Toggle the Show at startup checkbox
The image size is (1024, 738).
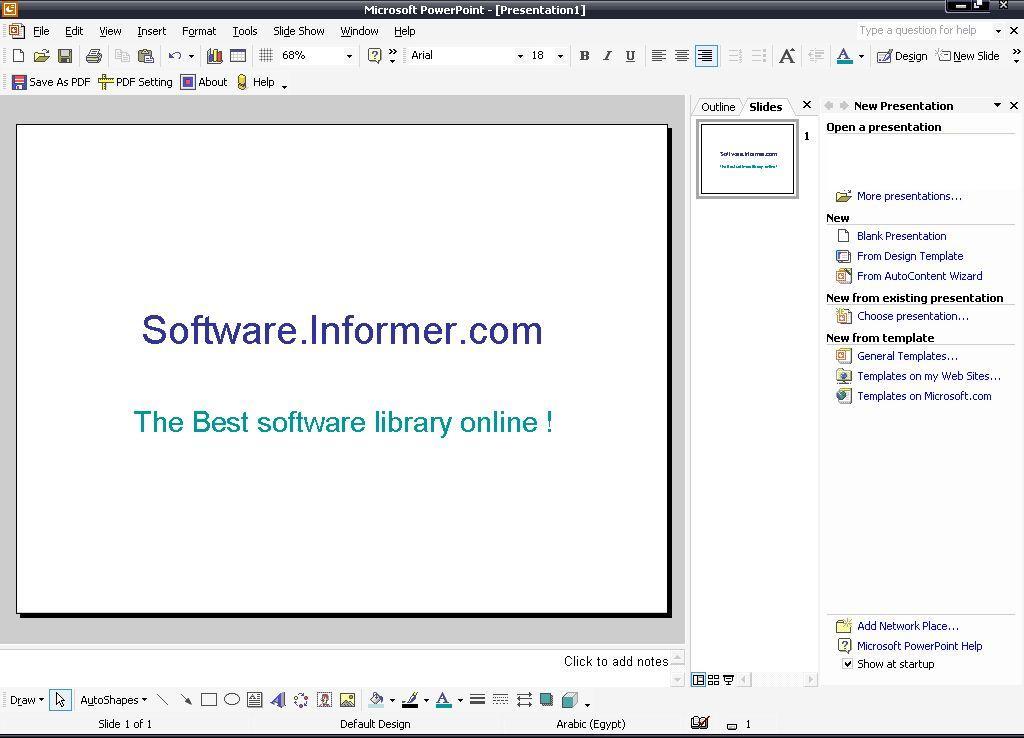[x=848, y=664]
